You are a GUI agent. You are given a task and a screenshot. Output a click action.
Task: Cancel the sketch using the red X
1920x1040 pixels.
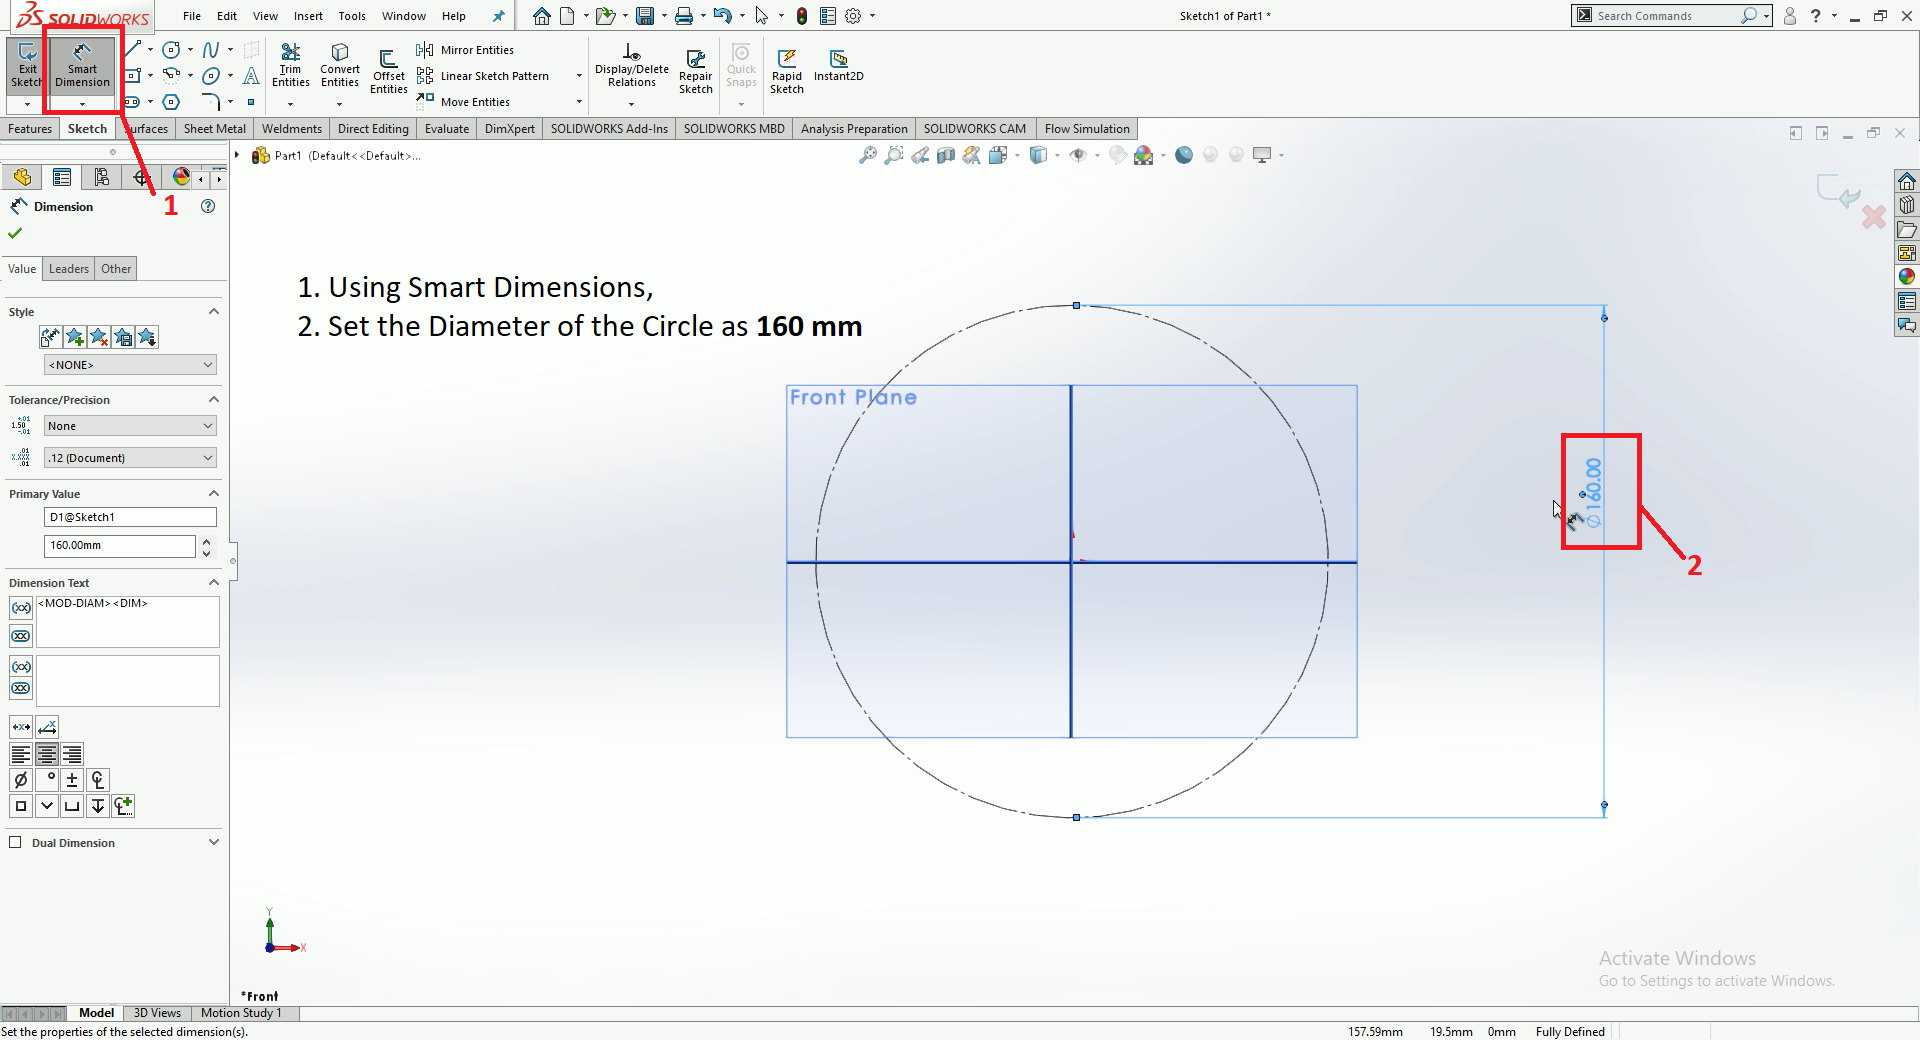coord(1873,216)
